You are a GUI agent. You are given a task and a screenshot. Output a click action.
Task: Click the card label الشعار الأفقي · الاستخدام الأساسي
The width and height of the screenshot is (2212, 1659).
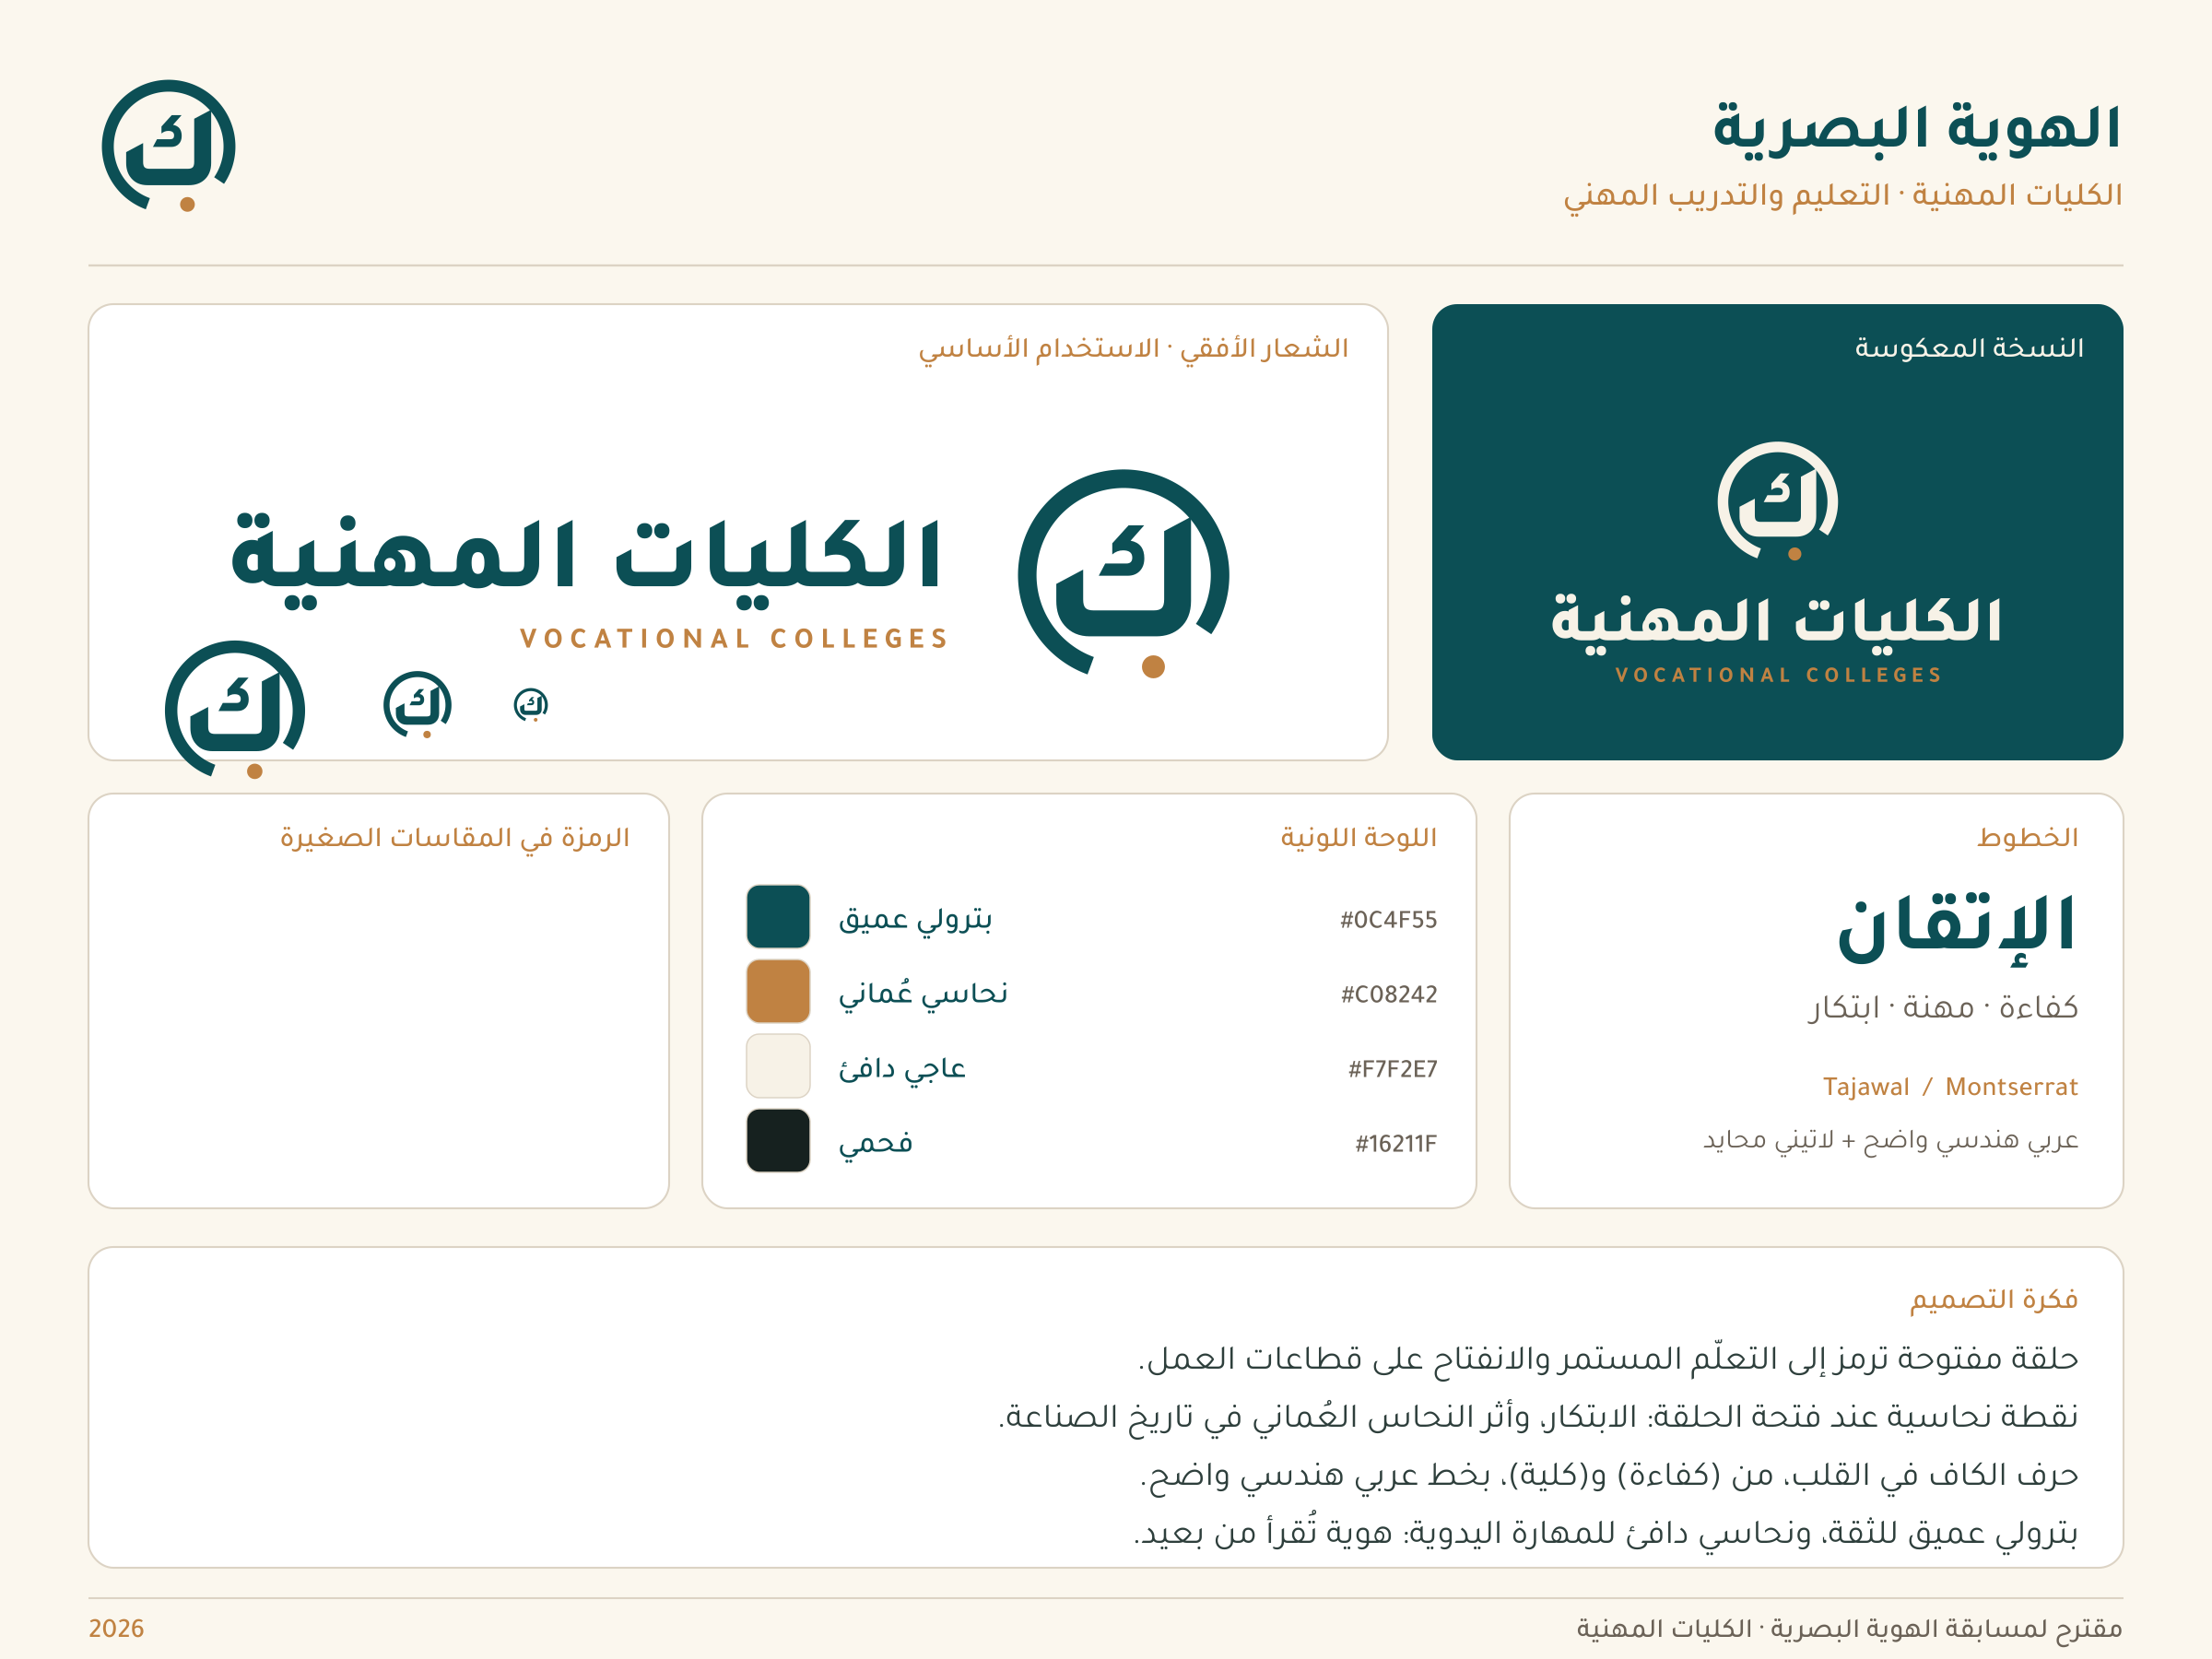pos(1133,349)
